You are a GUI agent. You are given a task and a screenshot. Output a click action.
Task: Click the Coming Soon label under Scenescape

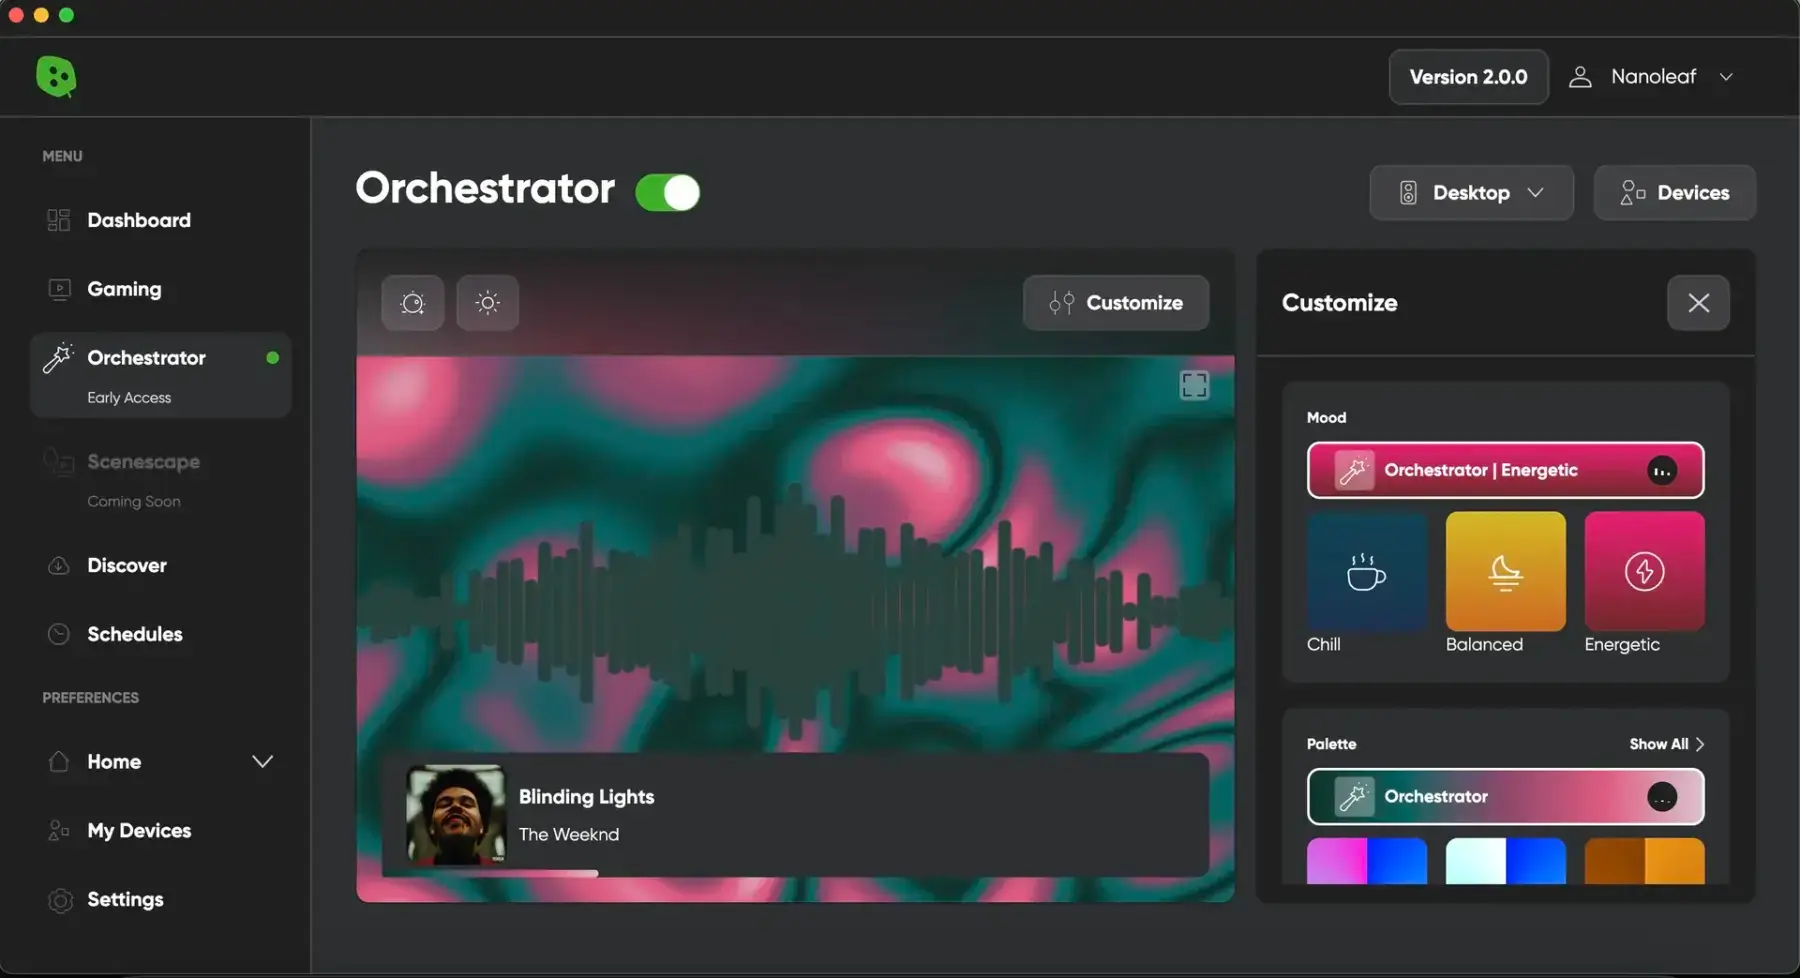(134, 501)
